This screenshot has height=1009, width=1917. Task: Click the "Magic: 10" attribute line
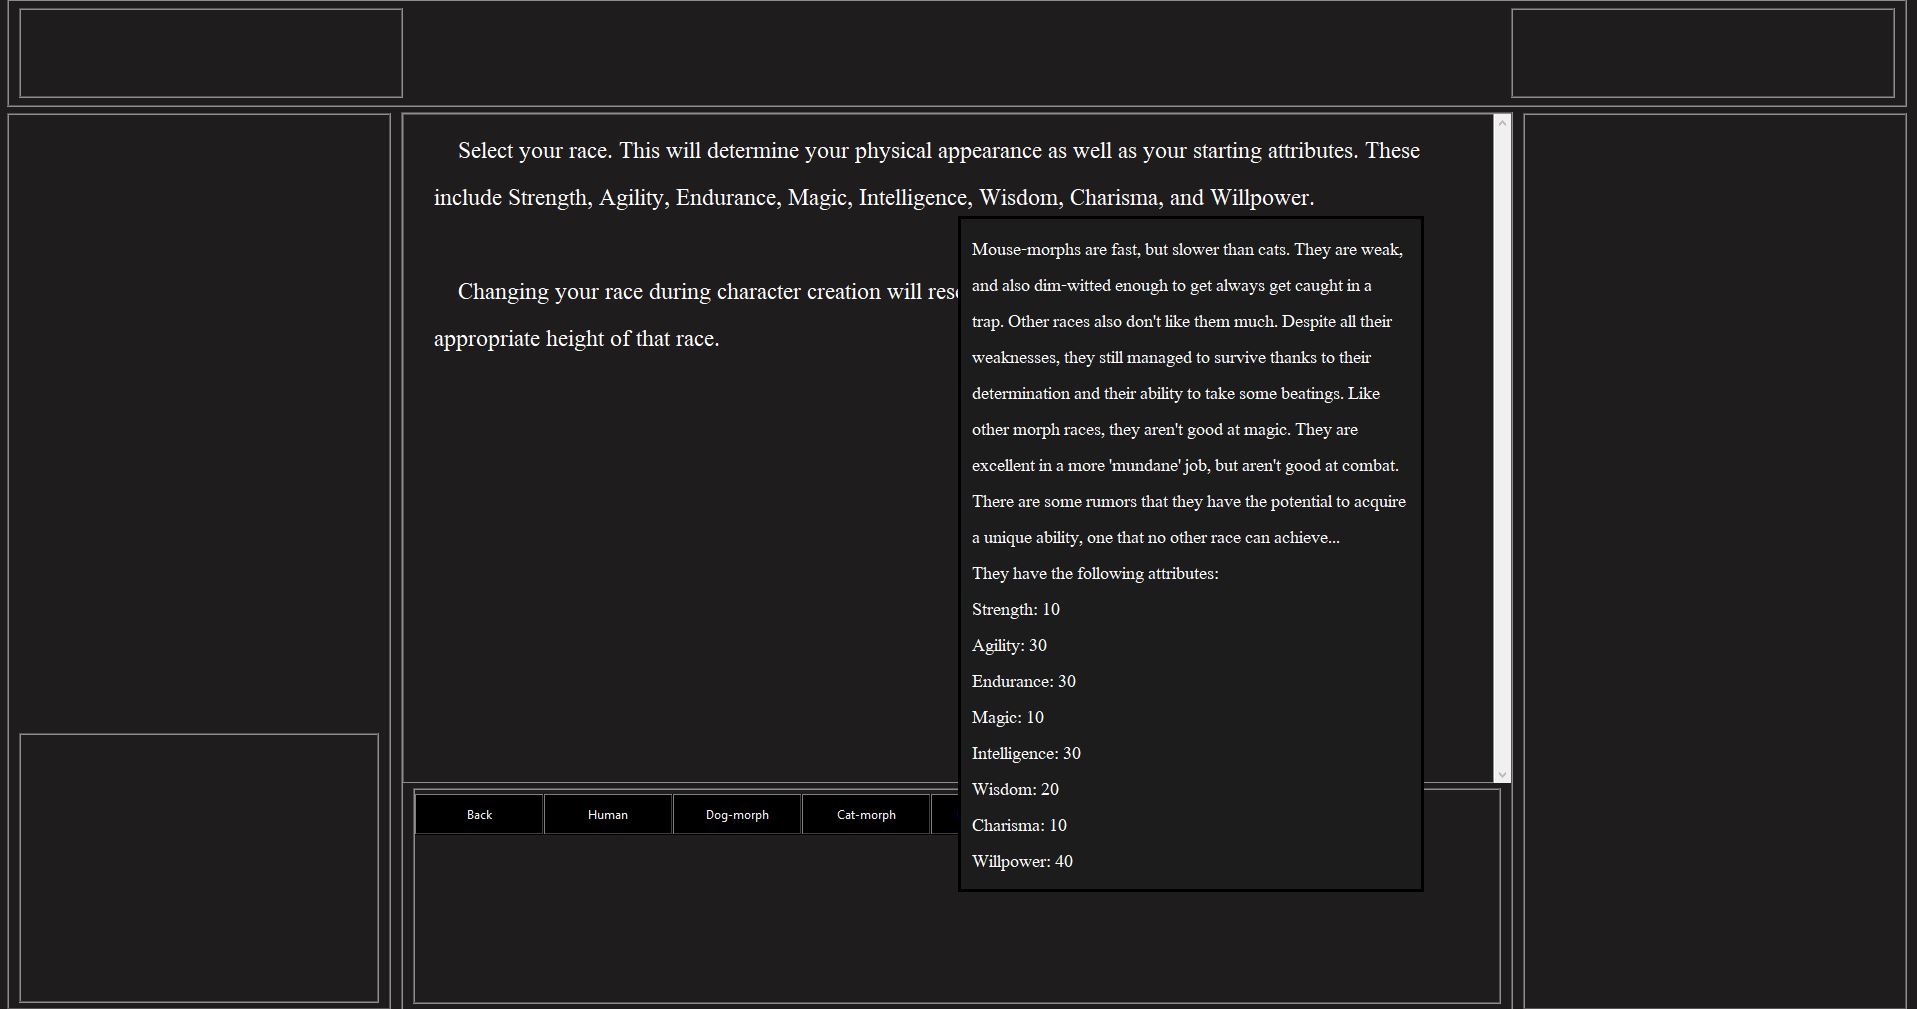(x=1007, y=717)
